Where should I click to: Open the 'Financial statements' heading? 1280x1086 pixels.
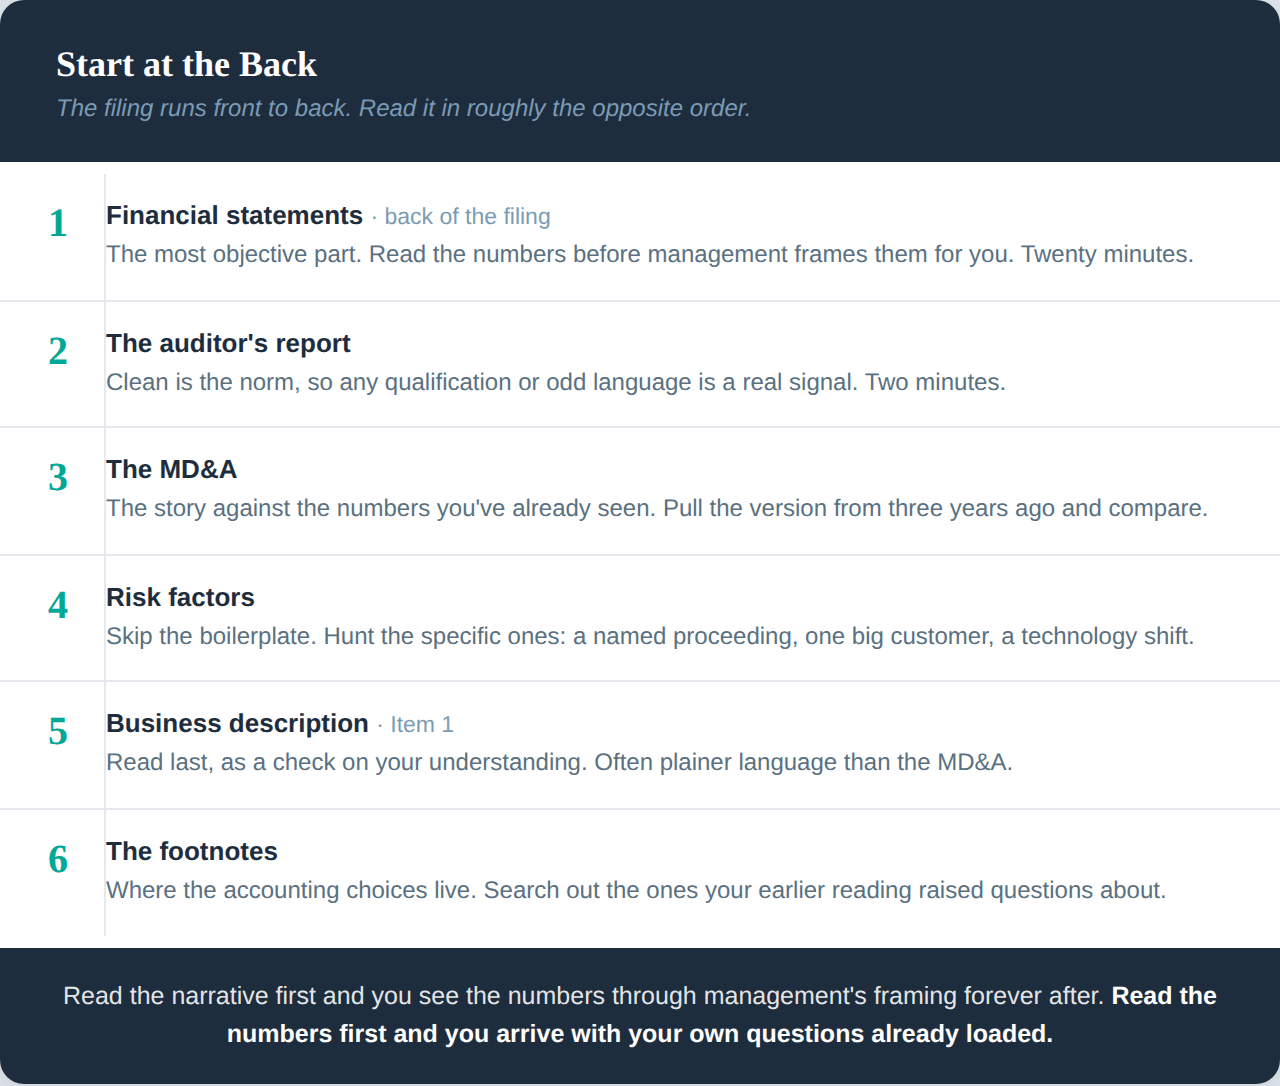[x=234, y=216]
